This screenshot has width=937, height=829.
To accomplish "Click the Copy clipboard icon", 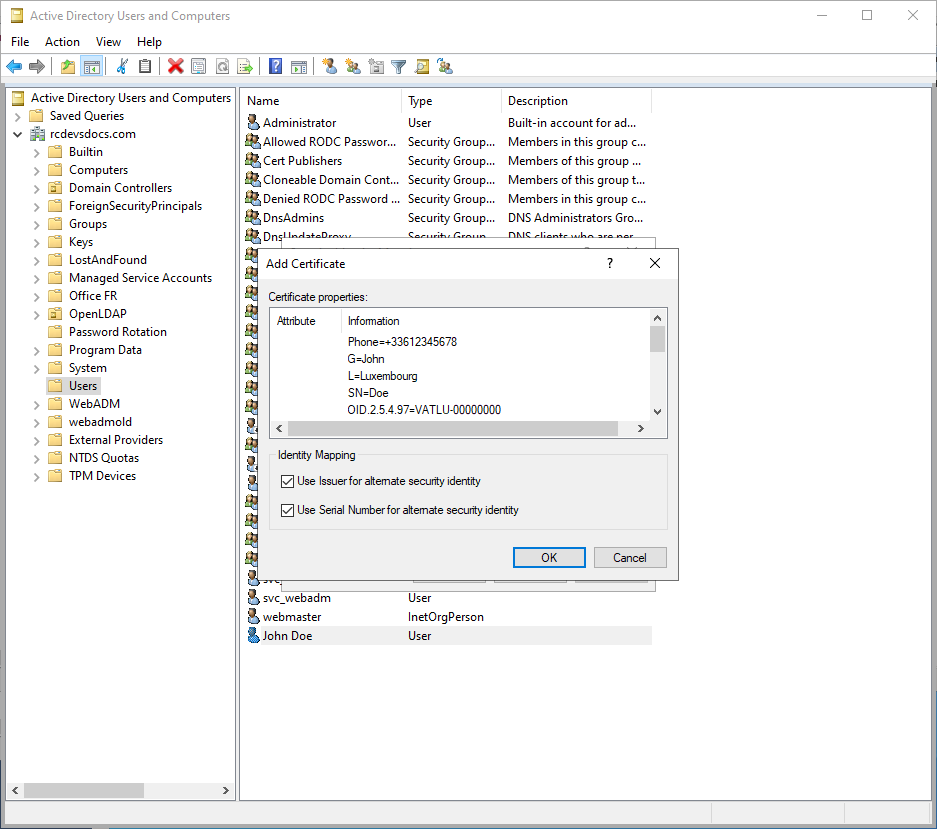I will click(145, 66).
